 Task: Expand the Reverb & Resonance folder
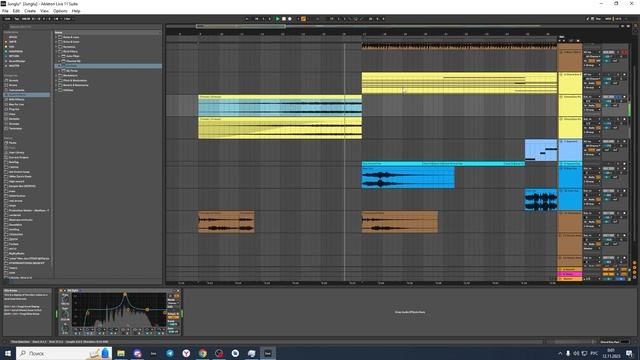(x=56, y=85)
